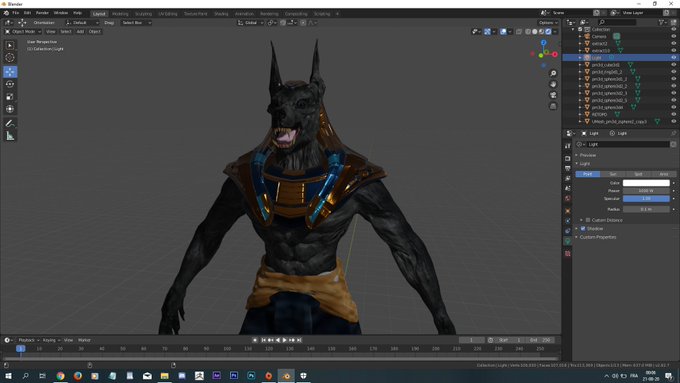Image resolution: width=680 pixels, height=383 pixels.
Task: Switch to rendered viewport shading
Action: (549, 32)
